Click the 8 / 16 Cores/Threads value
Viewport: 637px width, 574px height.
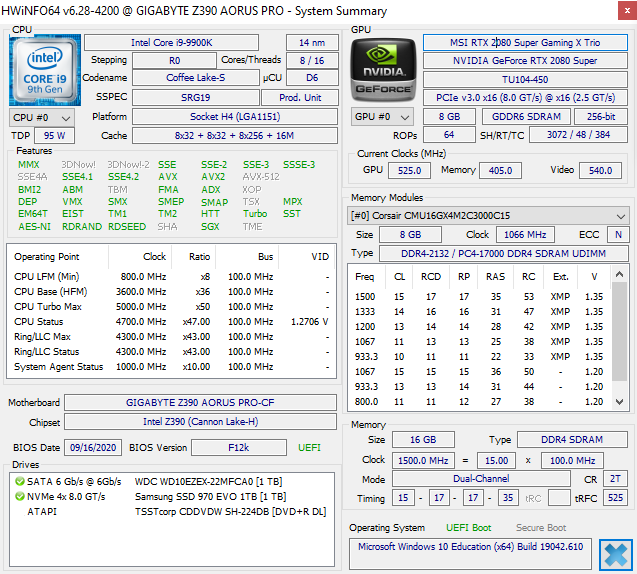[x=312, y=61]
